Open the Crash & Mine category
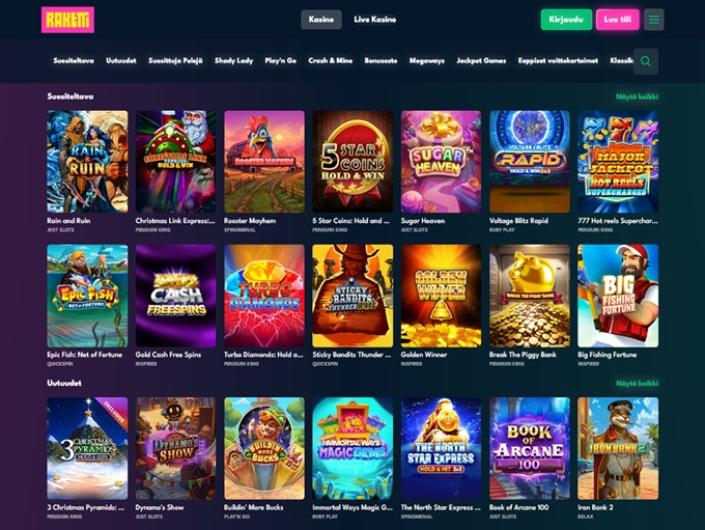Screen dimensions: 705x530 coord(330,61)
